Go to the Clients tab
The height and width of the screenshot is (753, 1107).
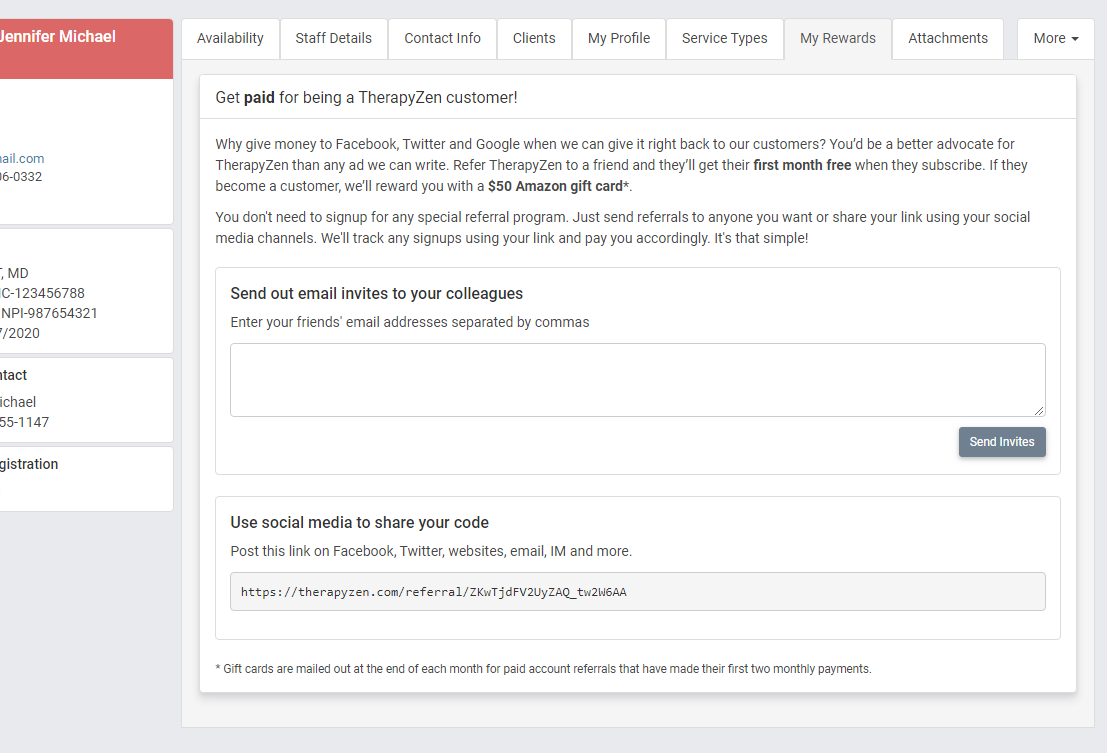coord(534,38)
